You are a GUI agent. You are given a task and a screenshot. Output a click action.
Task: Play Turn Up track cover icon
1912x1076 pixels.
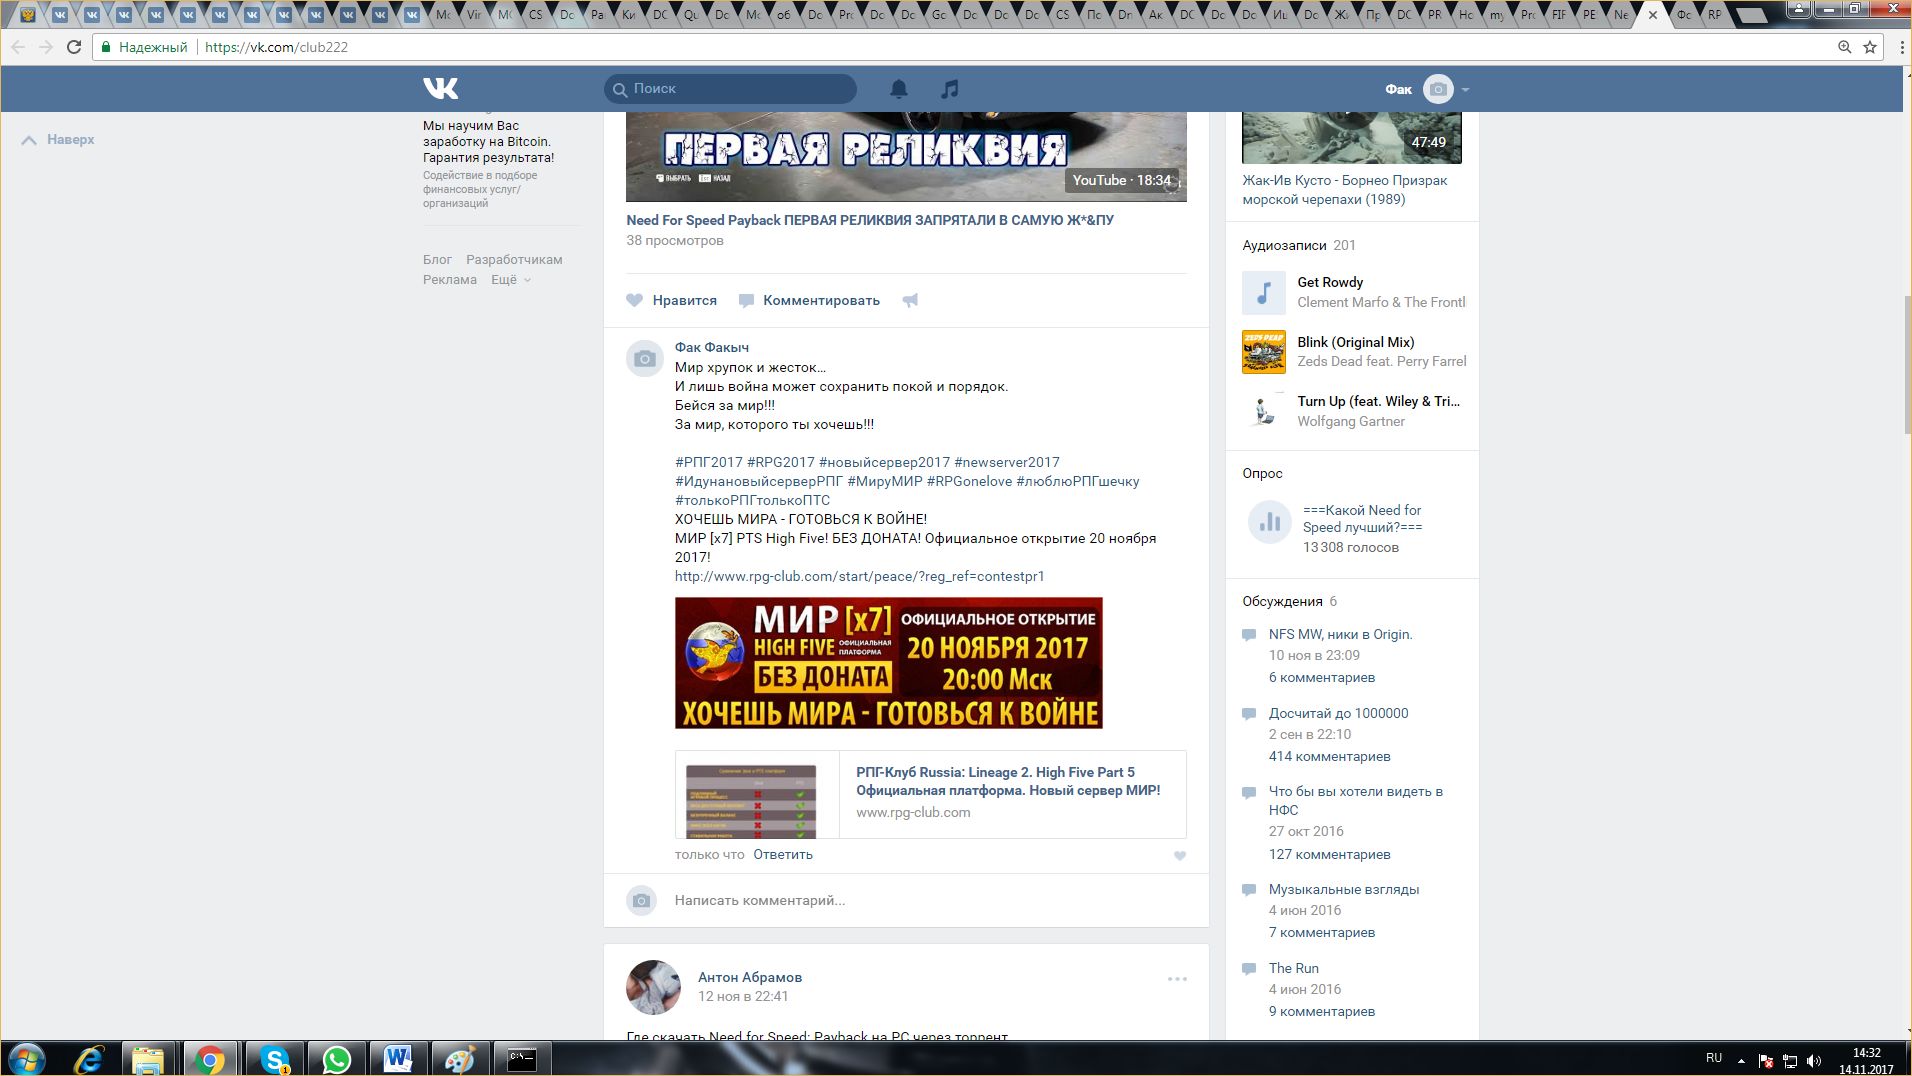[x=1264, y=411]
